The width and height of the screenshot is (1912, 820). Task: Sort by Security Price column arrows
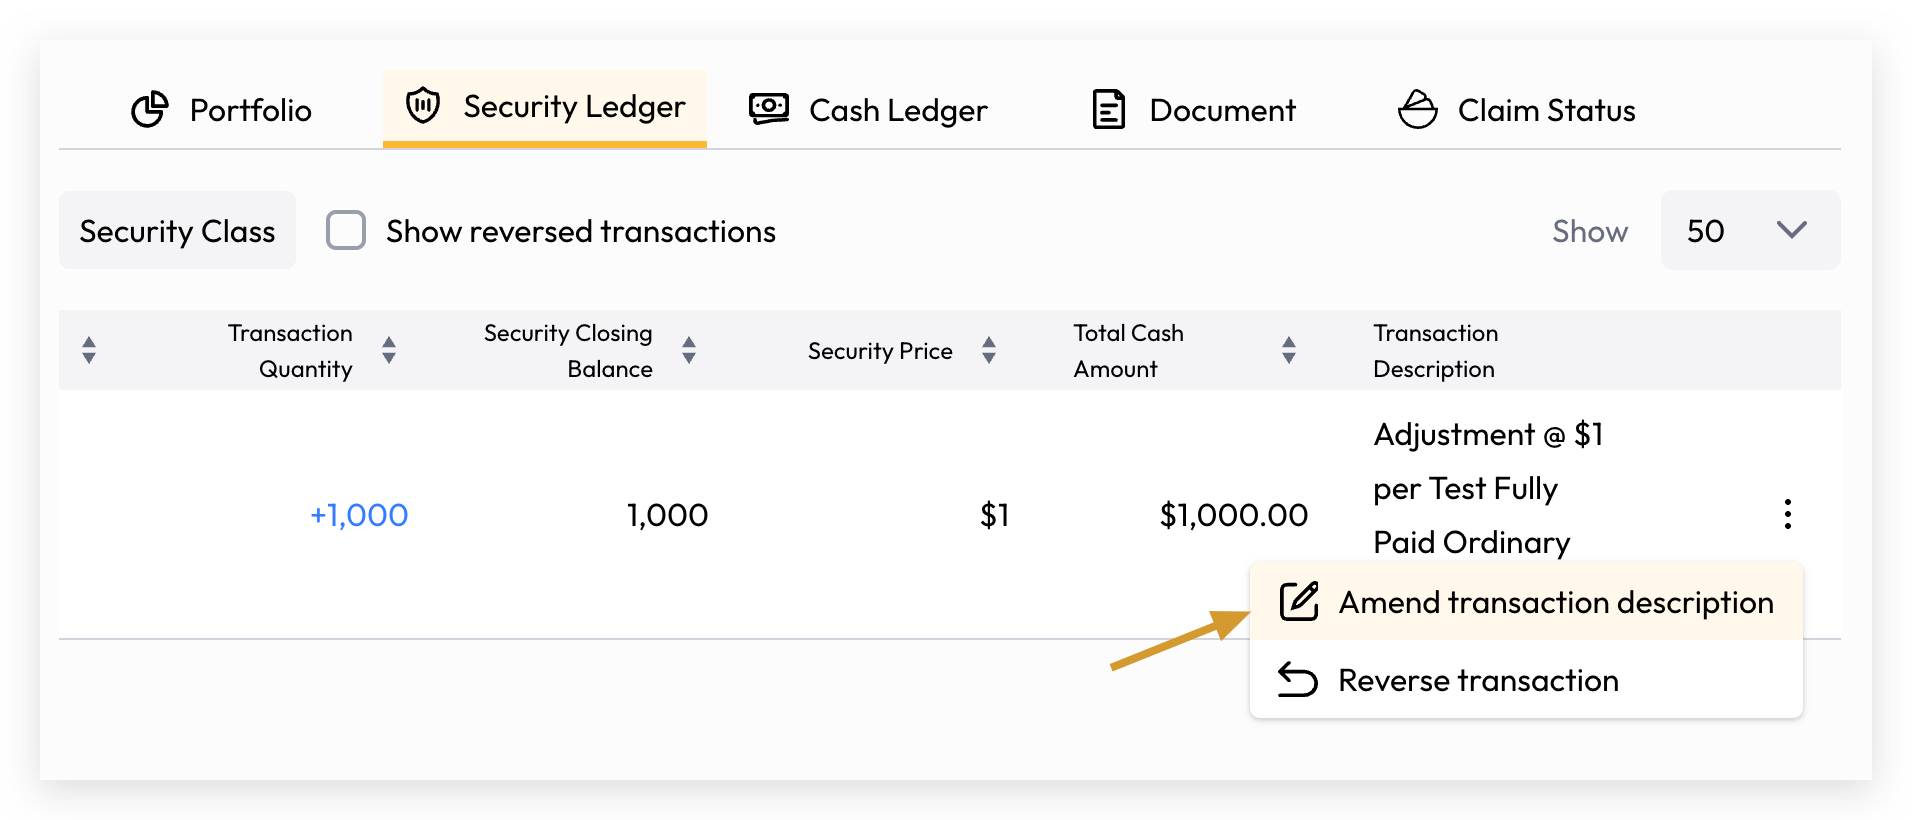click(989, 350)
